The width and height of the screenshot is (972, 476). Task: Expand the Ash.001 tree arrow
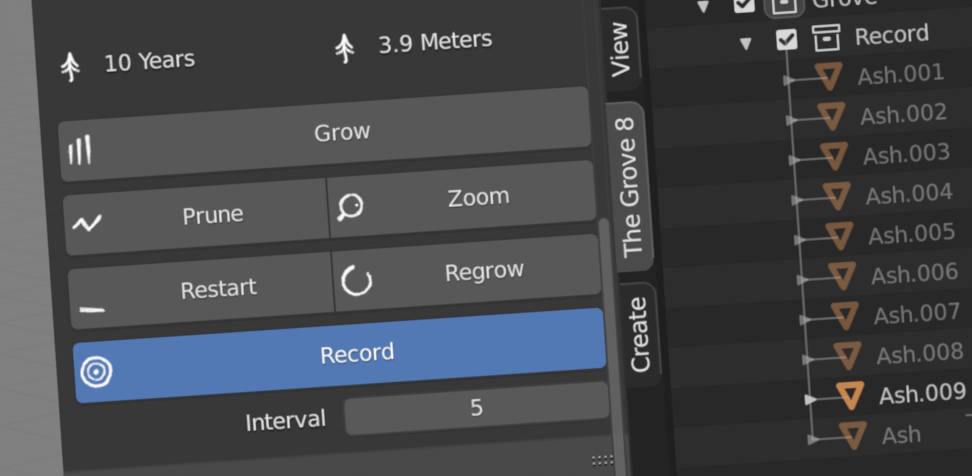[x=789, y=81]
